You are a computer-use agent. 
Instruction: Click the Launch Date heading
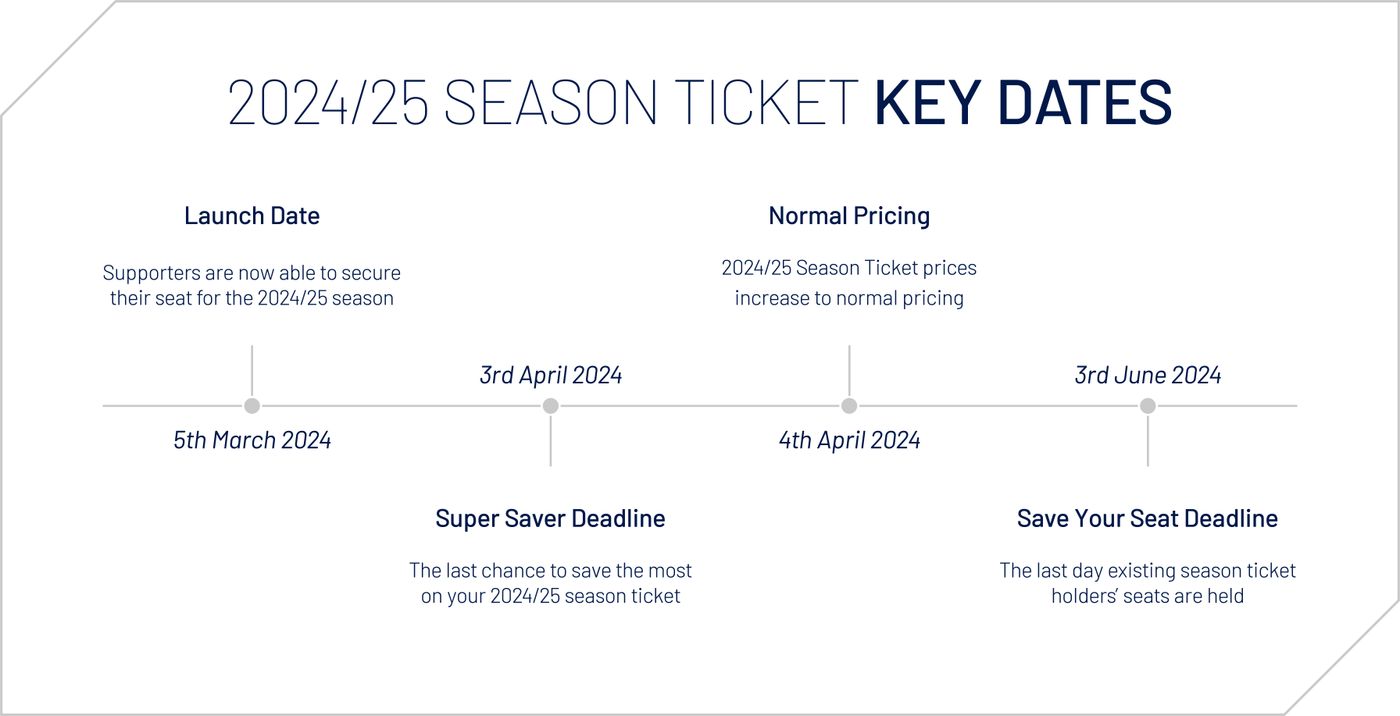tap(252, 215)
